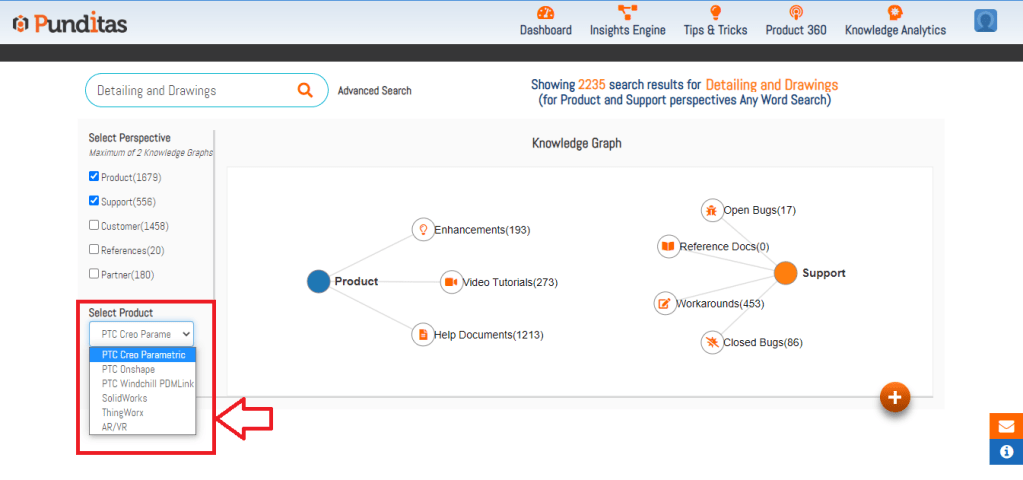Open the Help Documents file icon

point(423,334)
